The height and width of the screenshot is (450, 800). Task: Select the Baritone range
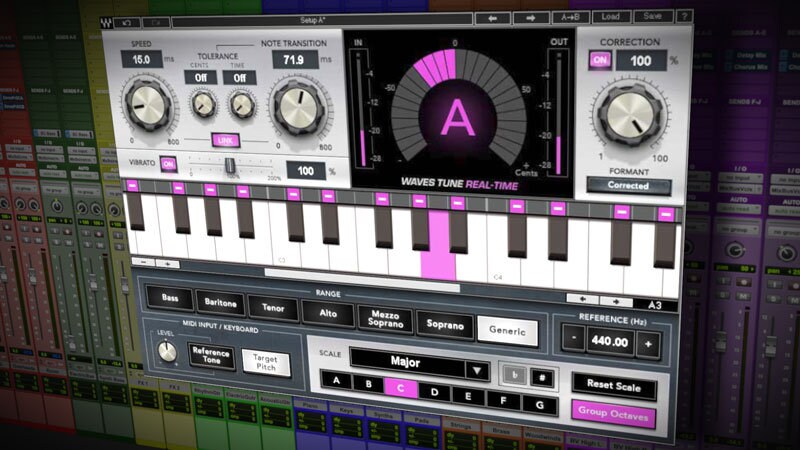pos(220,303)
